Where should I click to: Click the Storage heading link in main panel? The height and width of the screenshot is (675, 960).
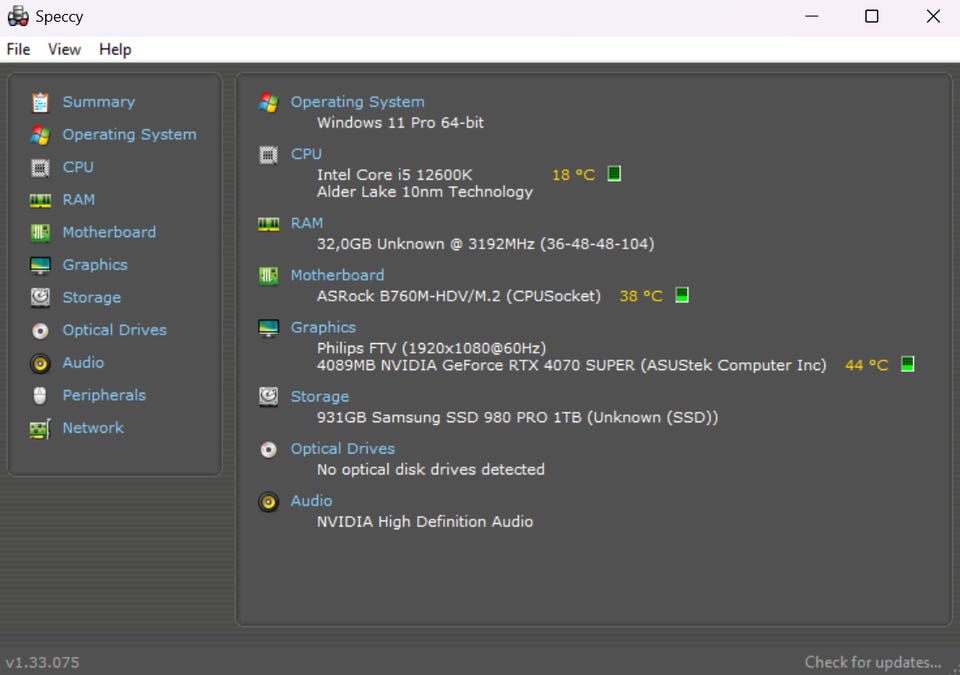tap(320, 396)
